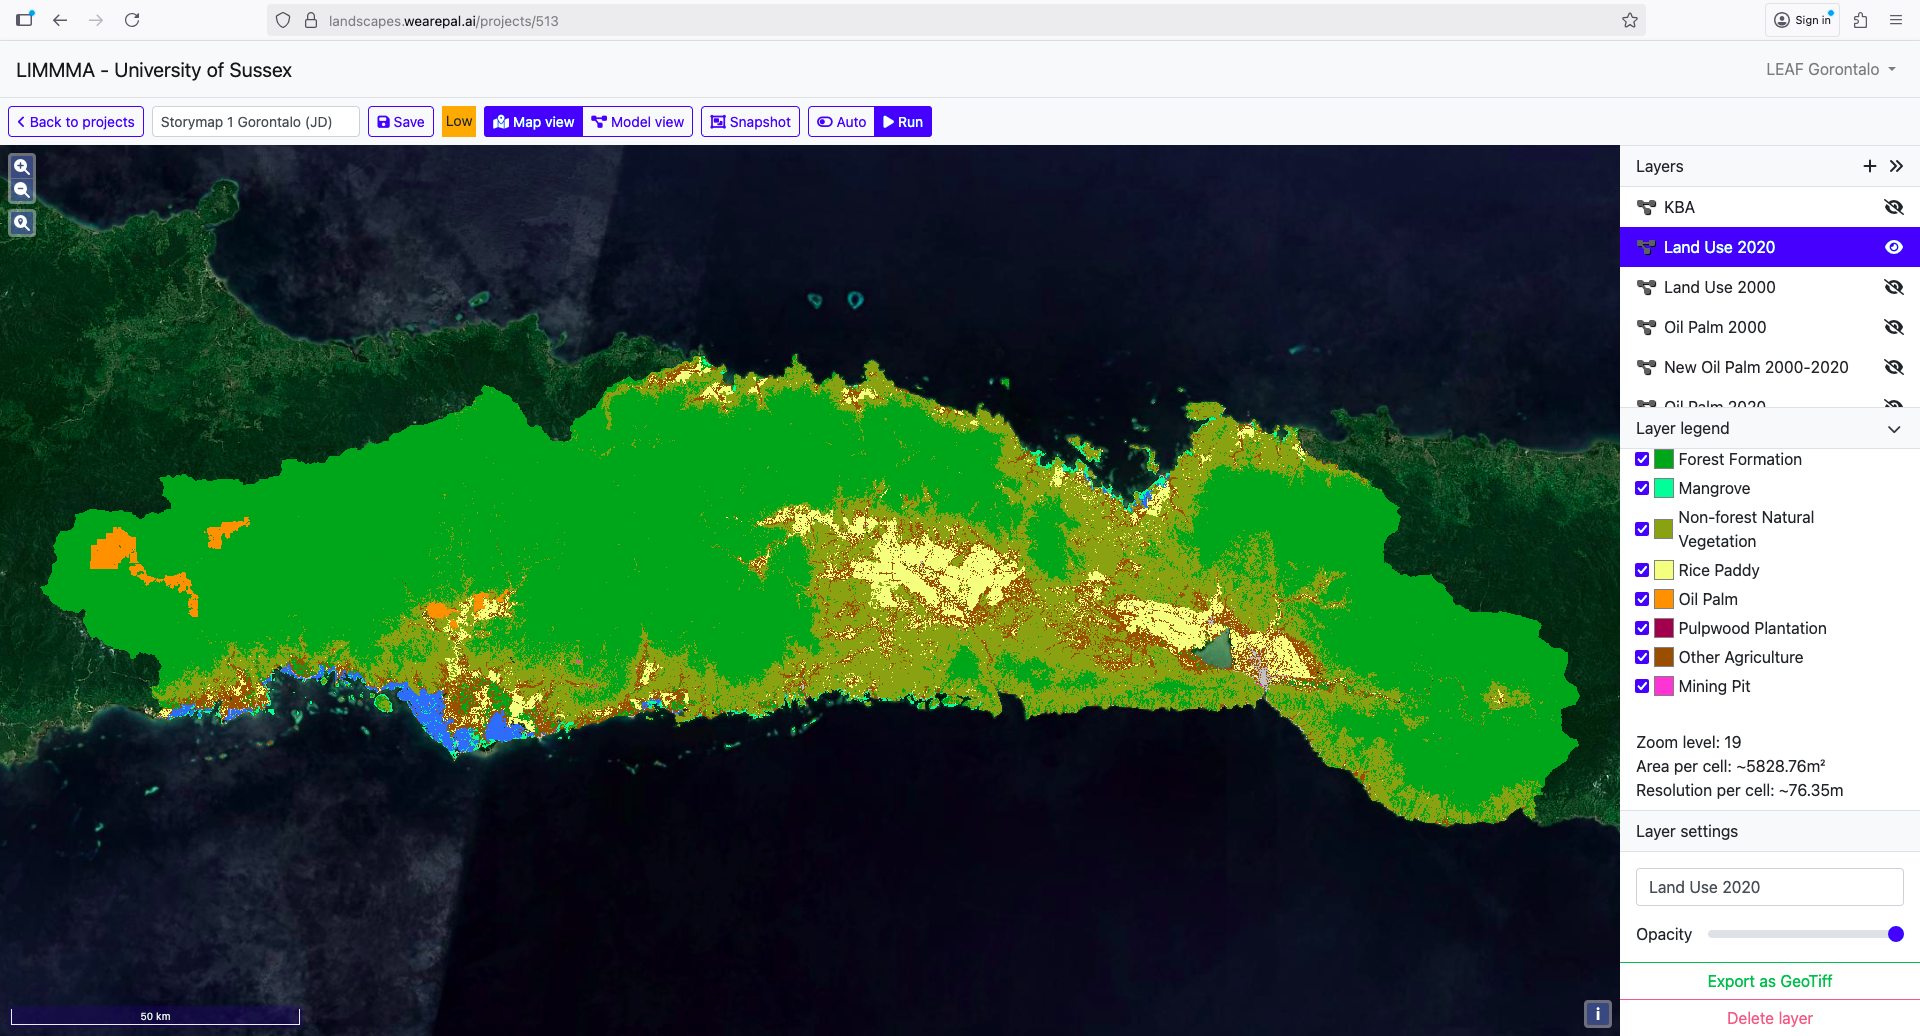This screenshot has width=1920, height=1036.
Task: Click the map zoom in icon
Action: point(22,167)
